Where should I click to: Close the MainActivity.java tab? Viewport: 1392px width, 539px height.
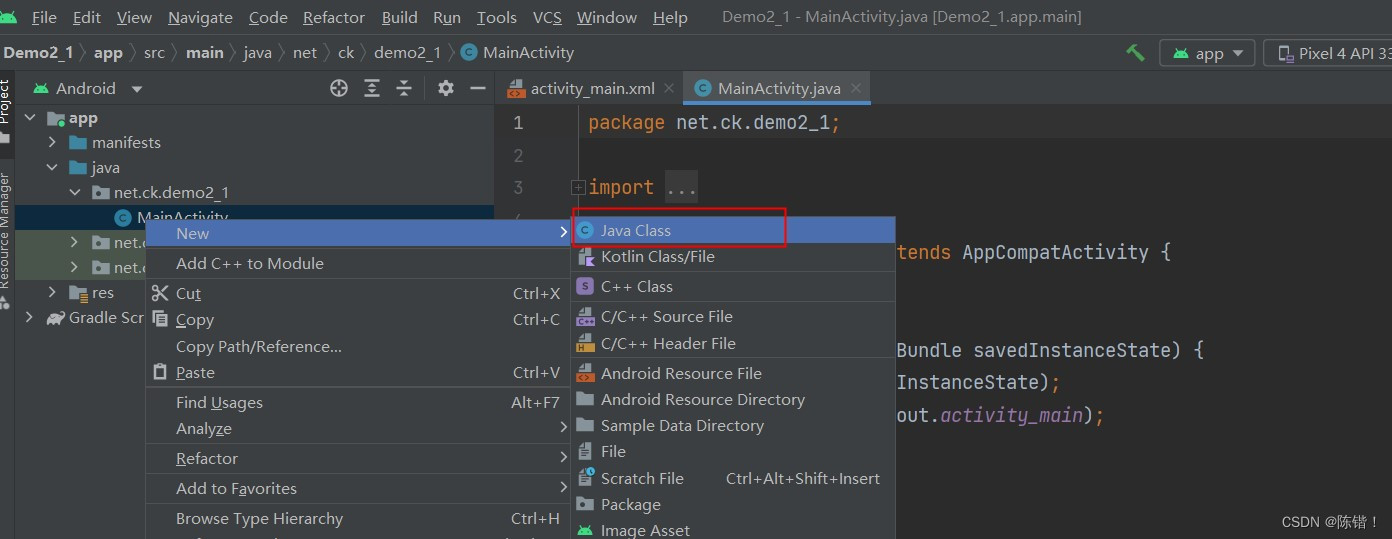click(856, 88)
